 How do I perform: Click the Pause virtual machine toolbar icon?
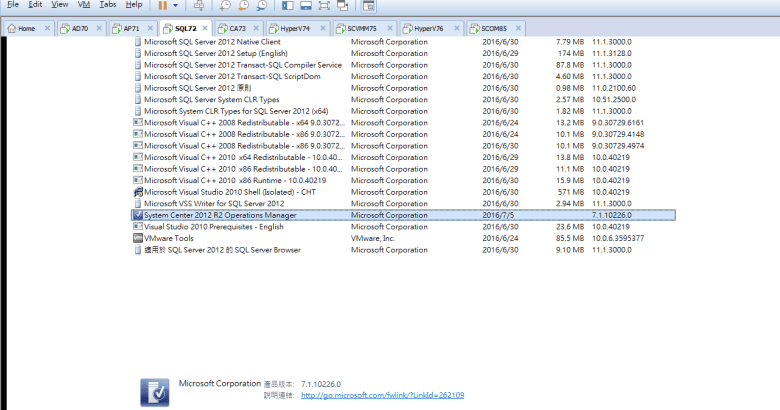(162, 5)
